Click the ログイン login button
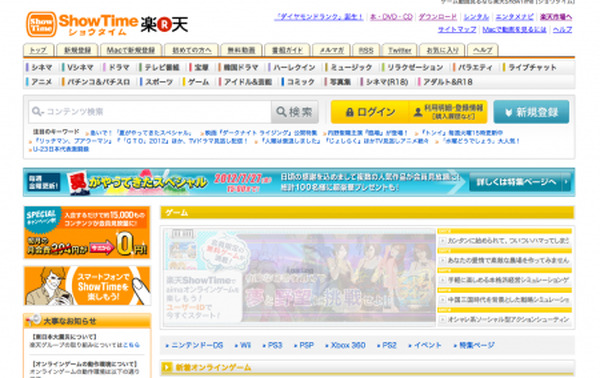600x378 pixels. point(370,112)
